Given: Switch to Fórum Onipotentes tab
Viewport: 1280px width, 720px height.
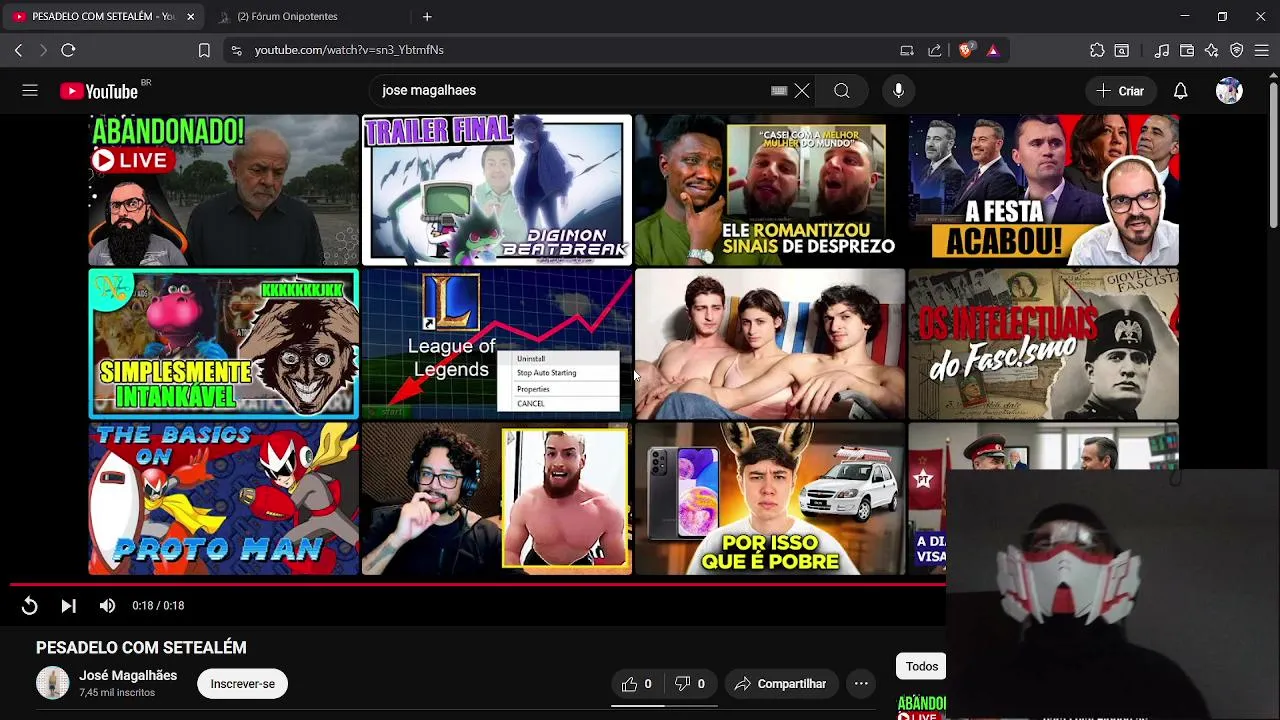Looking at the screenshot, I should pyautogui.click(x=288, y=16).
